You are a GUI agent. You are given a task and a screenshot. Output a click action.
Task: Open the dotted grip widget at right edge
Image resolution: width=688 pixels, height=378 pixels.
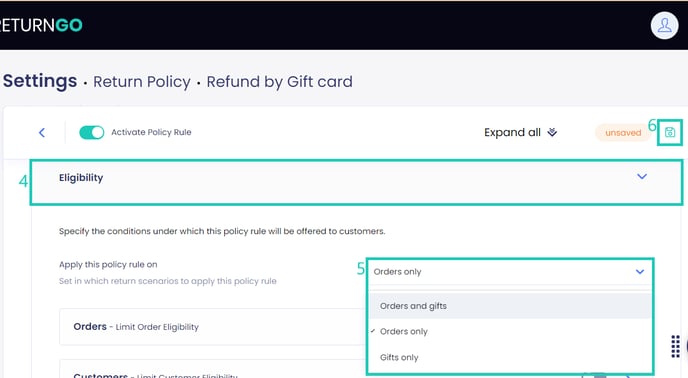tap(676, 346)
